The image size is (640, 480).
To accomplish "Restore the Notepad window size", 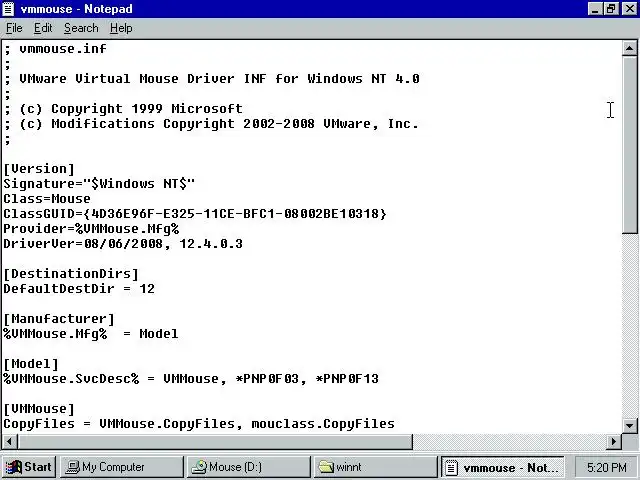I will pos(610,9).
